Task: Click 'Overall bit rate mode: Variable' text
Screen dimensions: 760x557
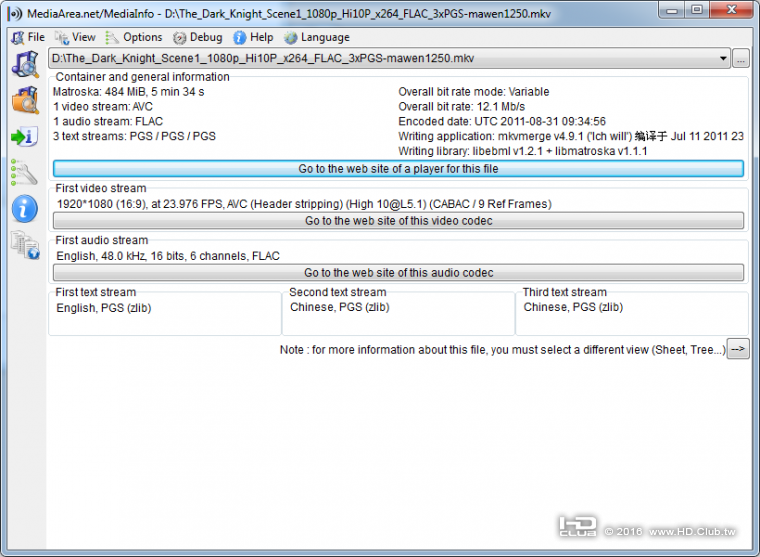Action: pos(474,92)
